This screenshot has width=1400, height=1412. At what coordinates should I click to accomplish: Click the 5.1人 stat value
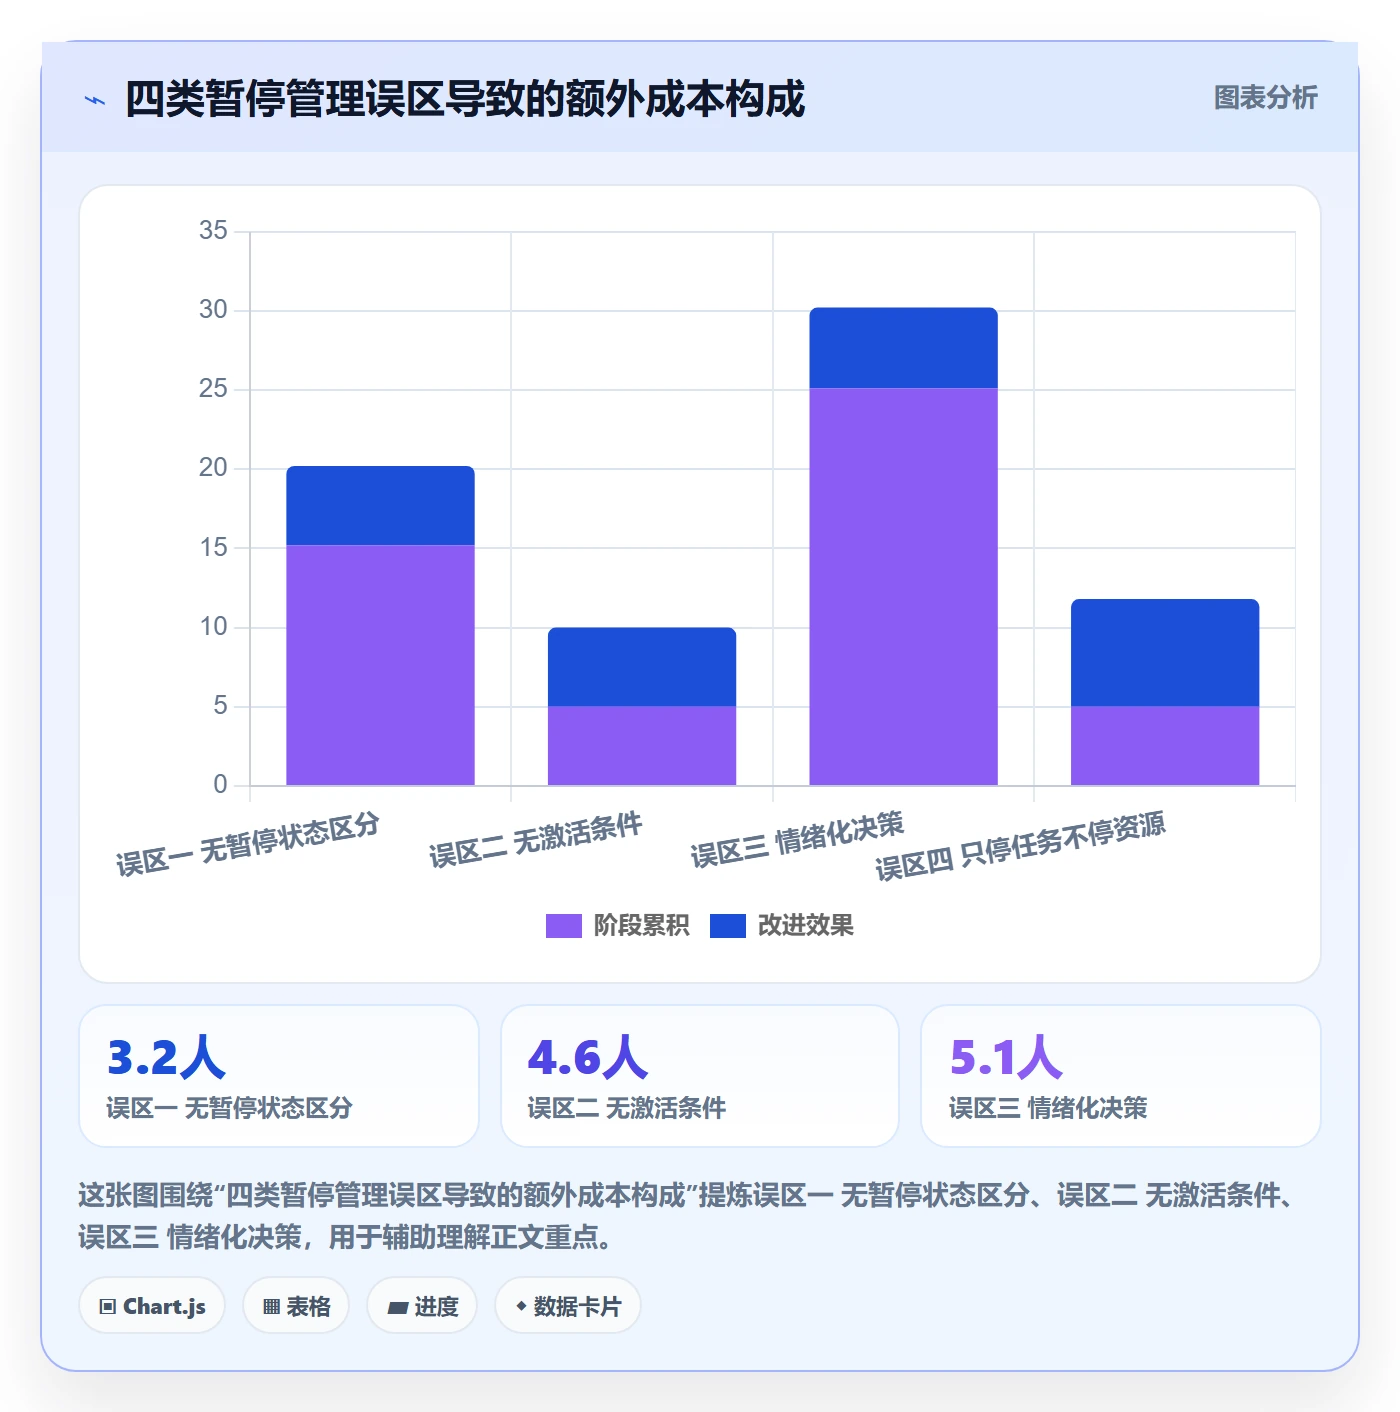1007,1057
